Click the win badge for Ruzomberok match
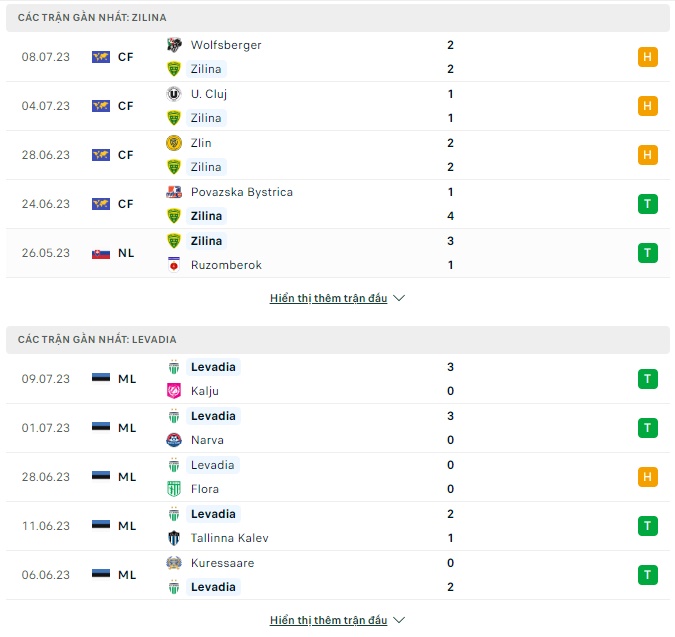Viewport: 675px width, 637px height. 647,253
